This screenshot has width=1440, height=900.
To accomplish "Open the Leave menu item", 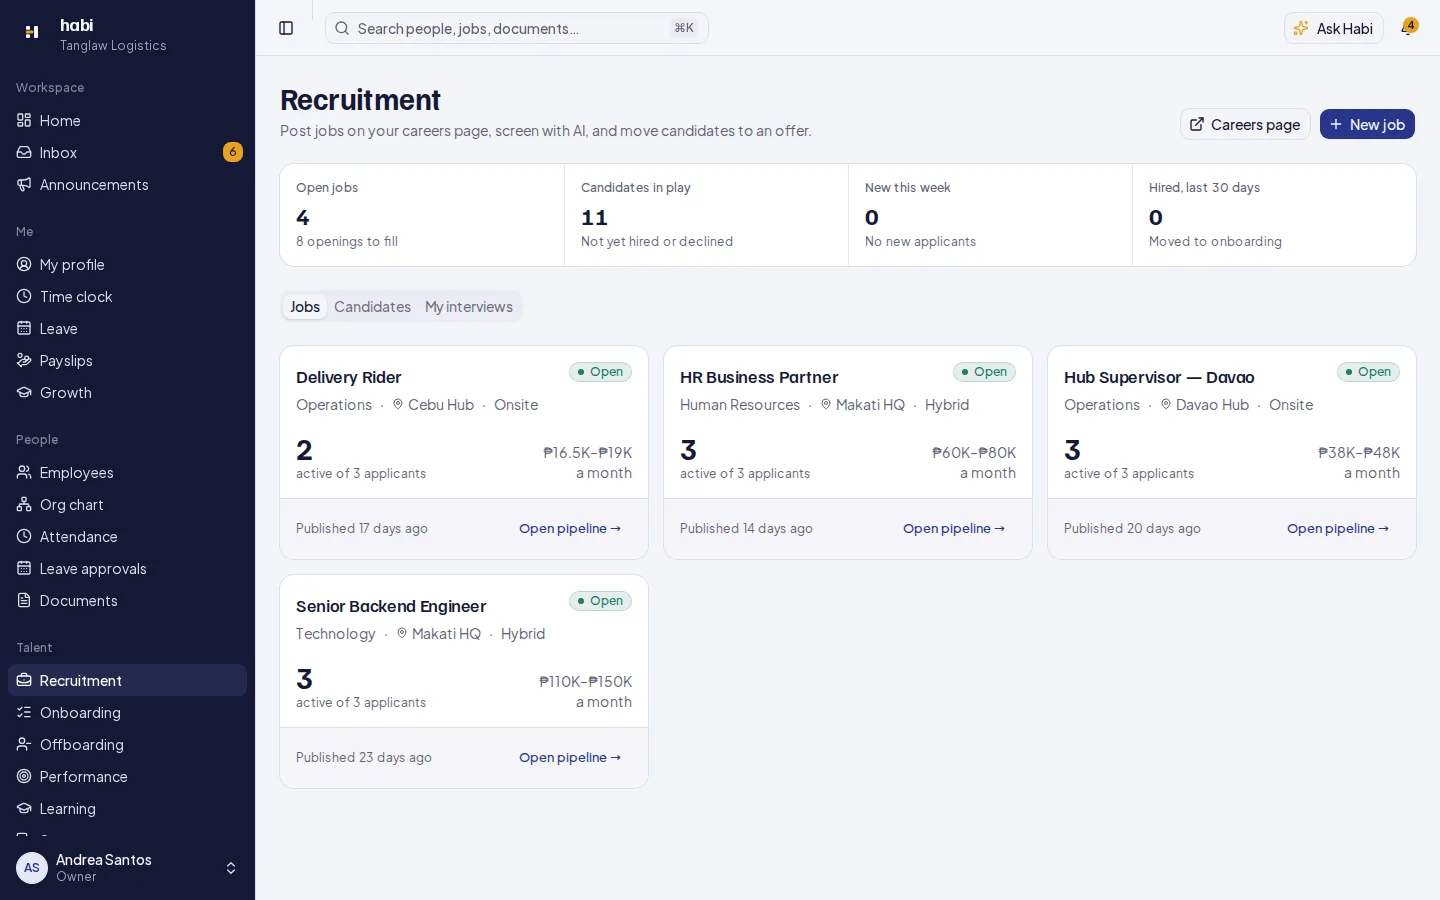I will point(127,328).
